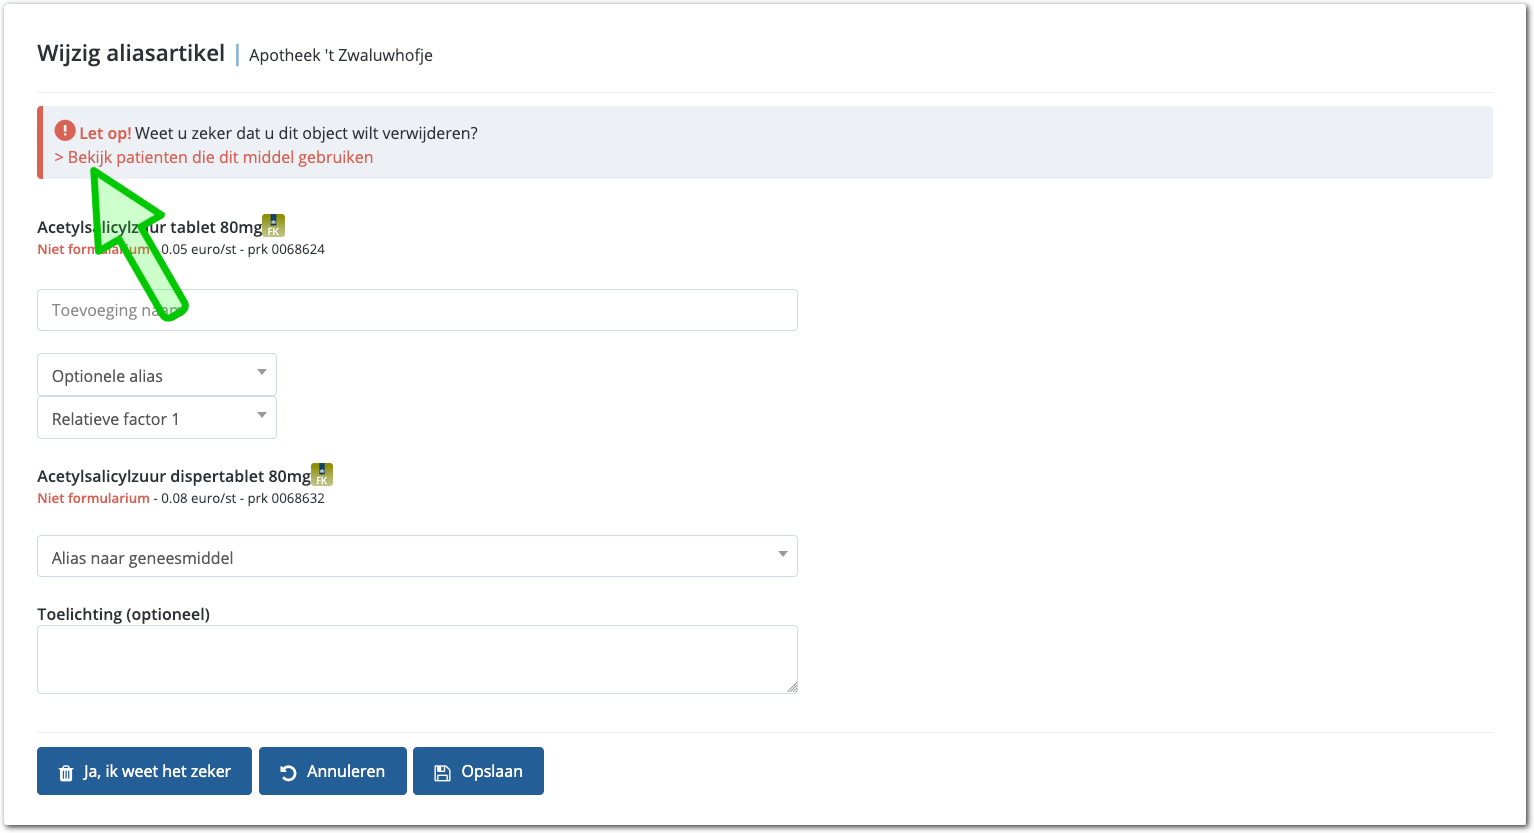Click the Let op! warning text

click(105, 133)
